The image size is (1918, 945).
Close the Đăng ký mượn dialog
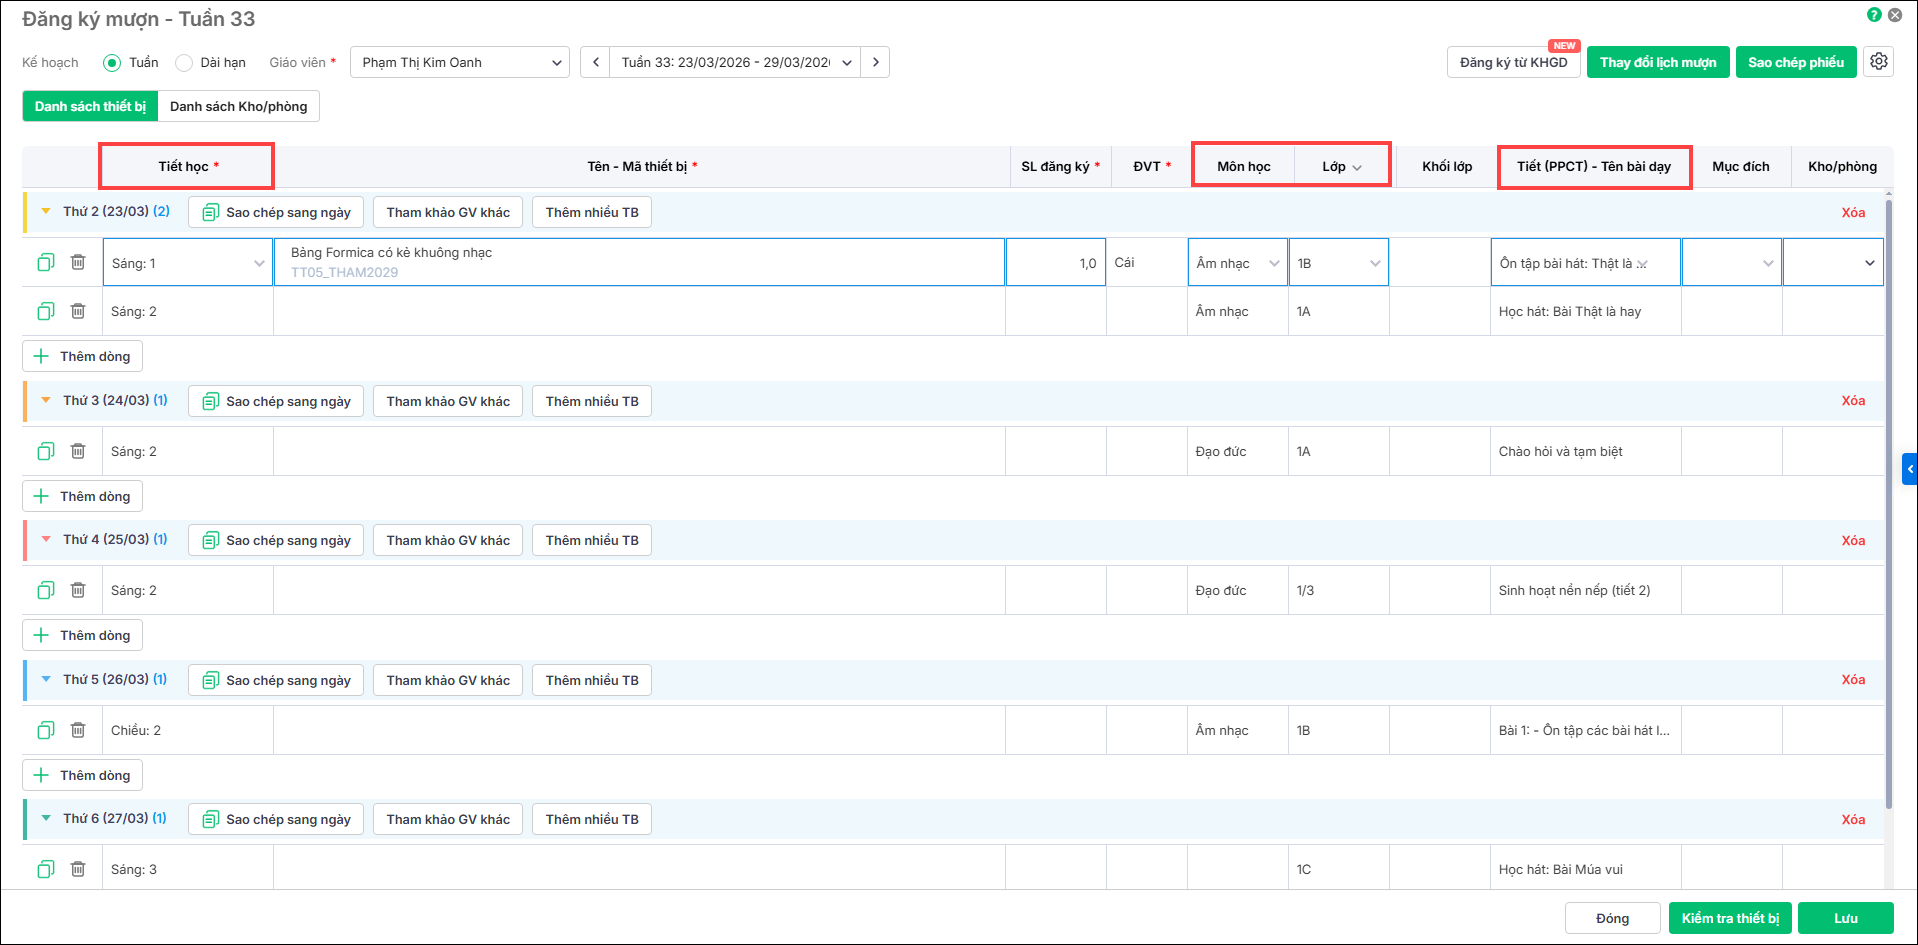point(1894,15)
